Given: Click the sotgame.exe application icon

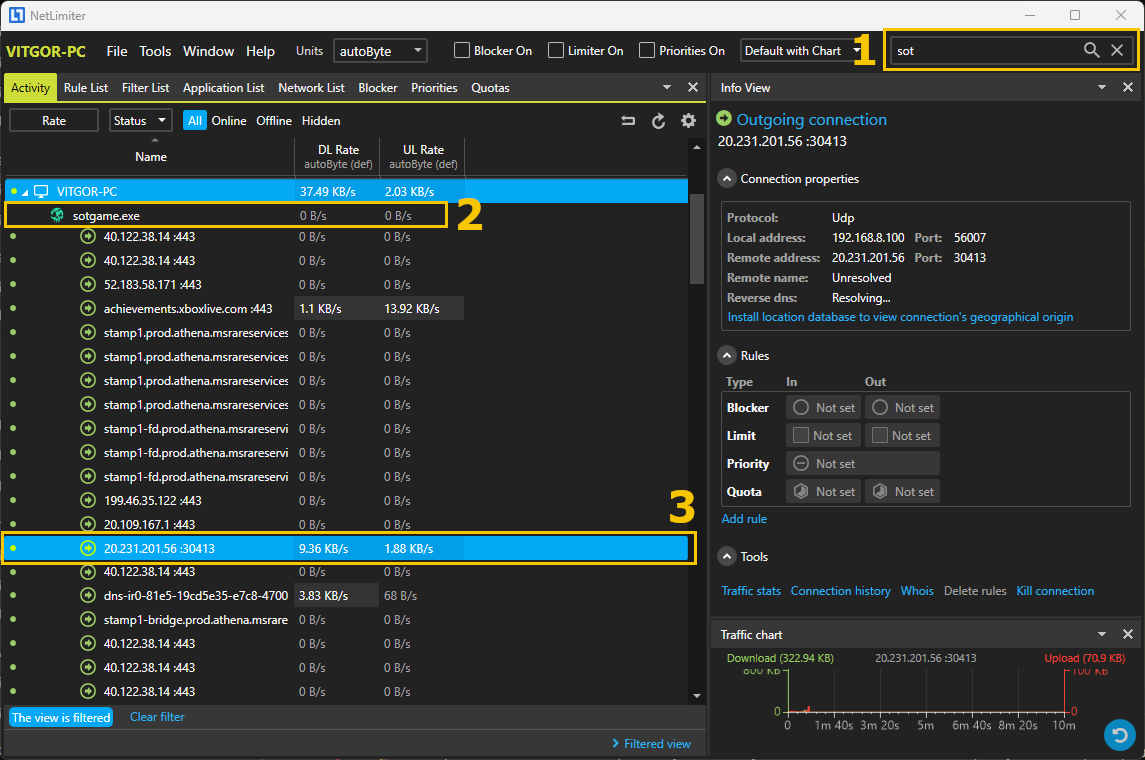Looking at the screenshot, I should coord(58,216).
